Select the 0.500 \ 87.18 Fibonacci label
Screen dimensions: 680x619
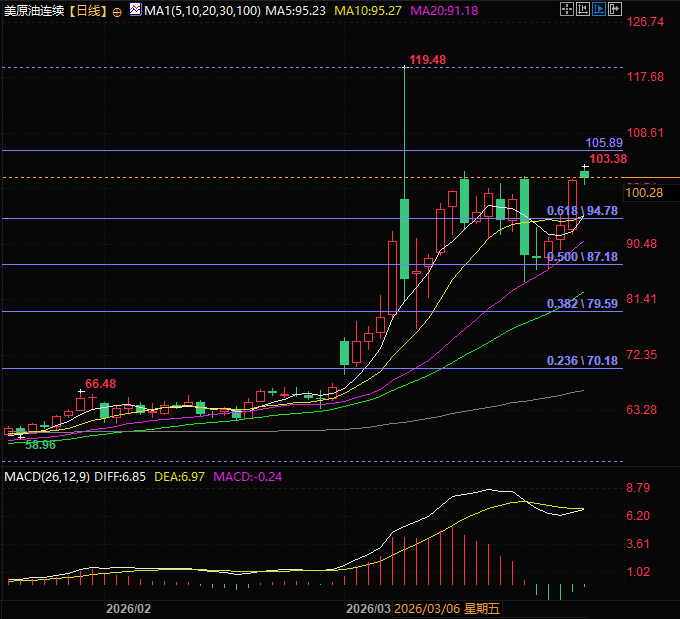coord(582,257)
